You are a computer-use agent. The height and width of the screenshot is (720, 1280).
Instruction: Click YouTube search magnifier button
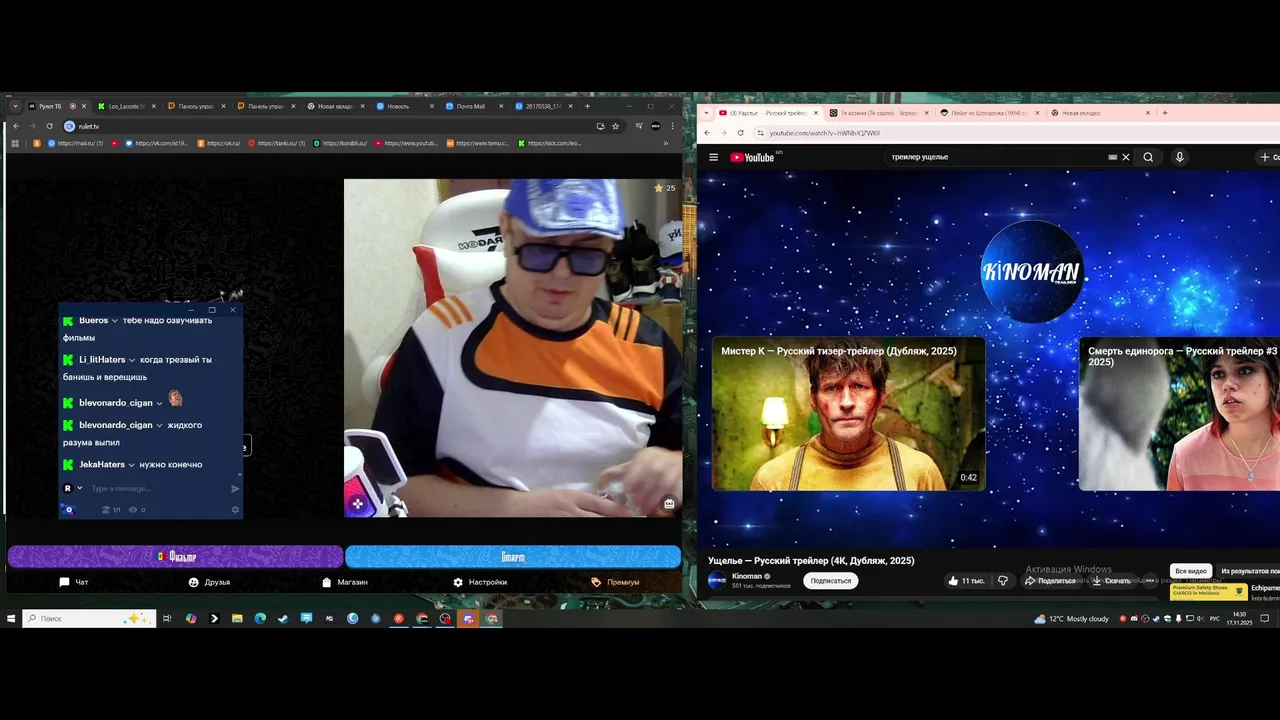point(1148,157)
